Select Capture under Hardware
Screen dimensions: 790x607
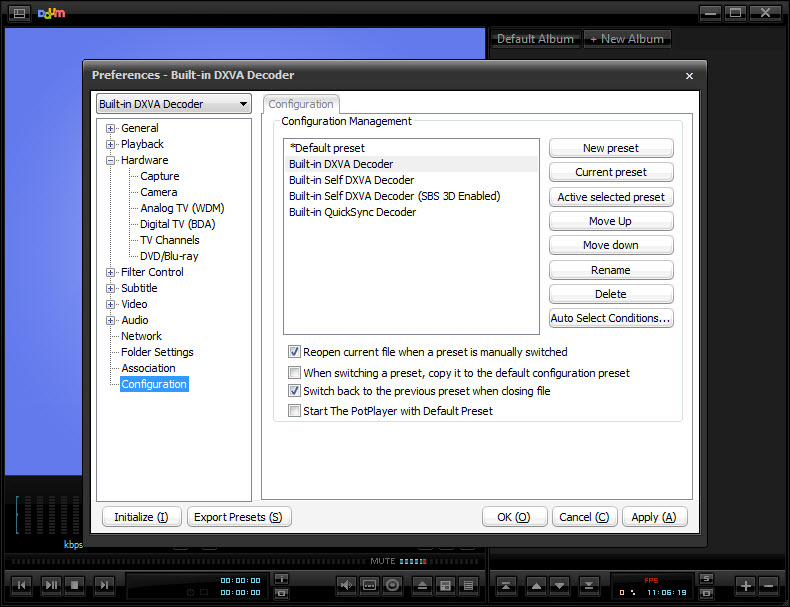160,176
